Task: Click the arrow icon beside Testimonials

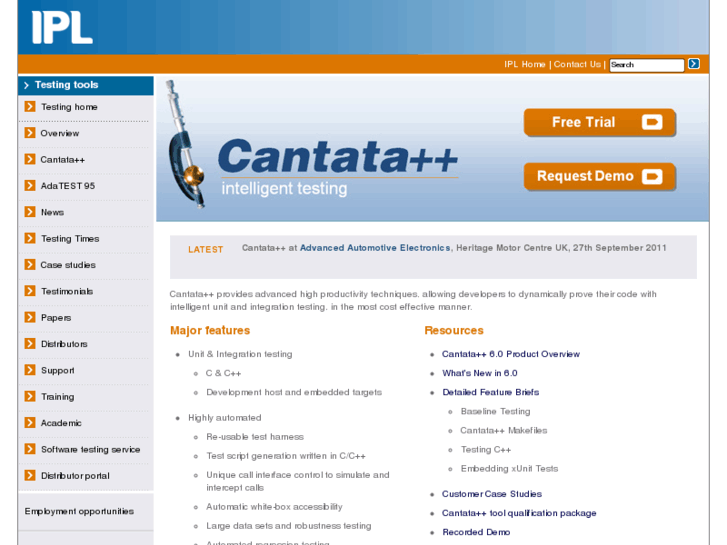Action: click(30, 291)
